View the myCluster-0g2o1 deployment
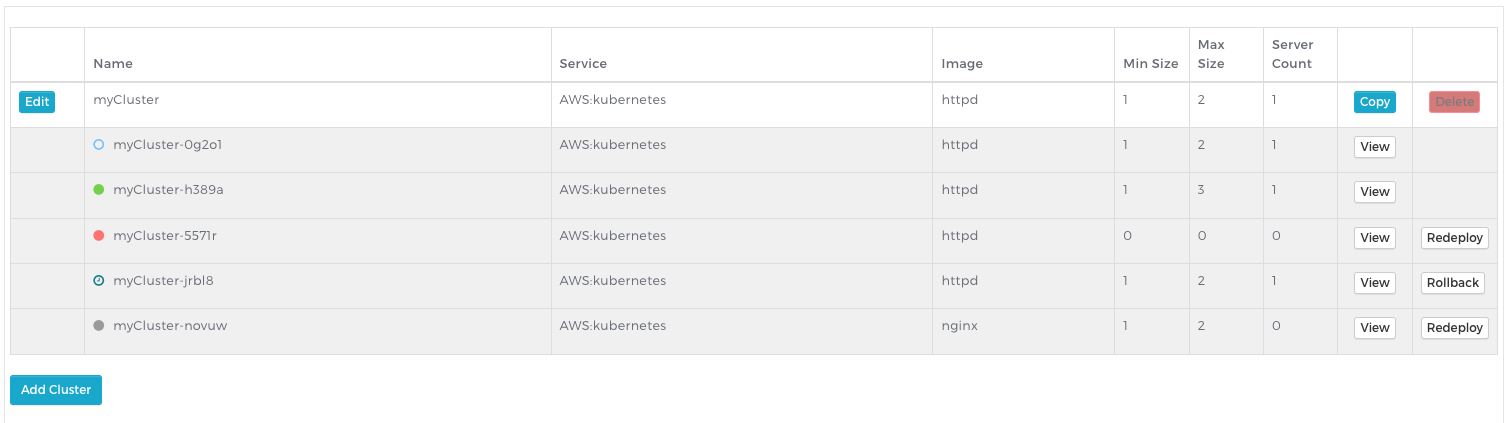Screen dimensions: 1508x423 [x=1374, y=147]
